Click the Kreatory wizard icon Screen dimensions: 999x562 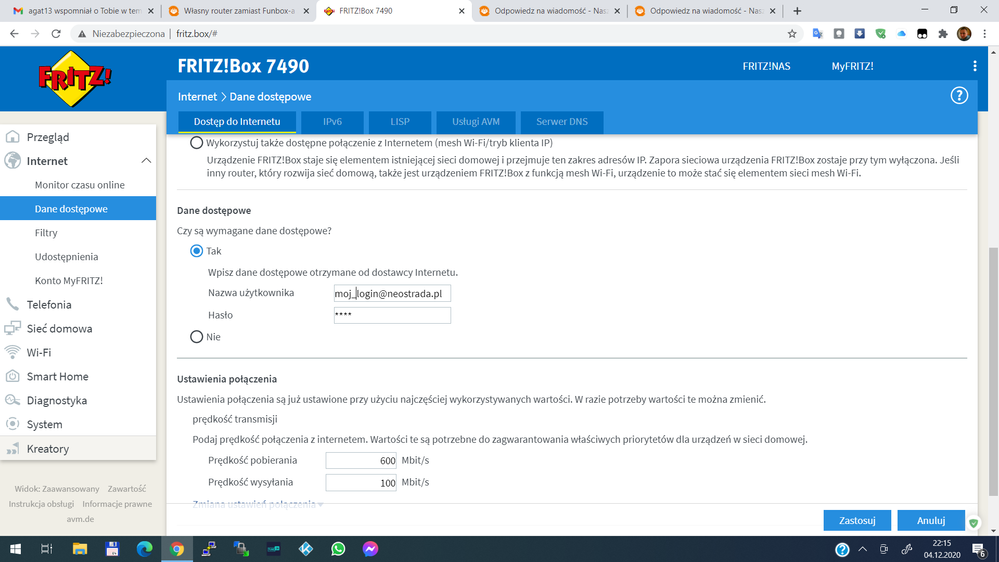click(13, 449)
